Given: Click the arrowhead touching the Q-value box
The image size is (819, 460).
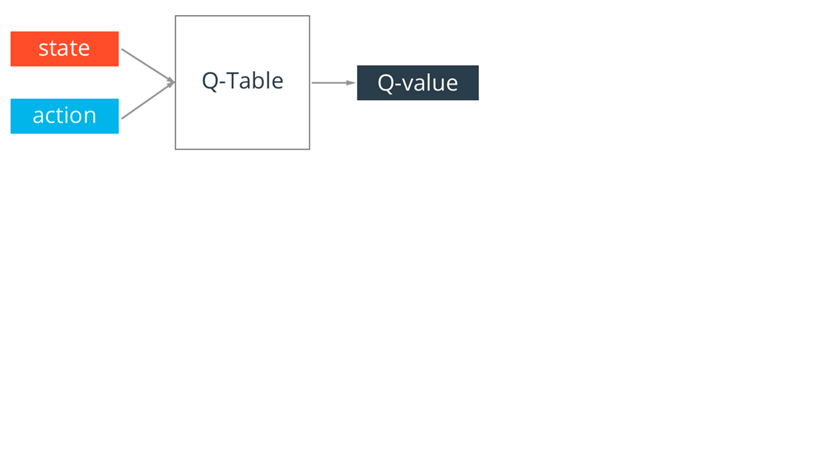Looking at the screenshot, I should tap(351, 83).
